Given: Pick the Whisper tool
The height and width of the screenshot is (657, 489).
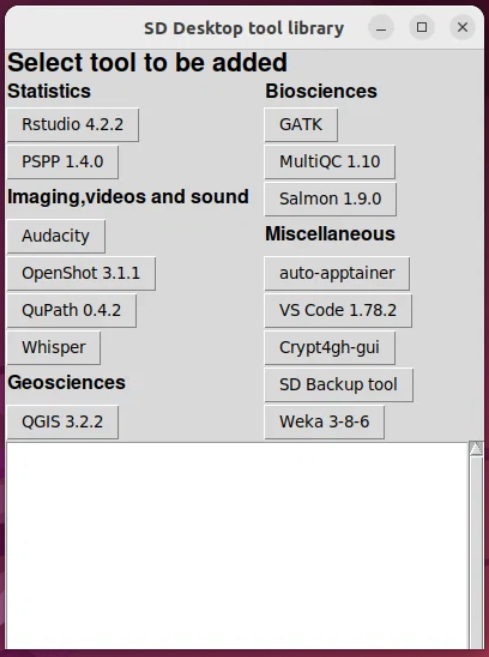Looking at the screenshot, I should [x=54, y=347].
